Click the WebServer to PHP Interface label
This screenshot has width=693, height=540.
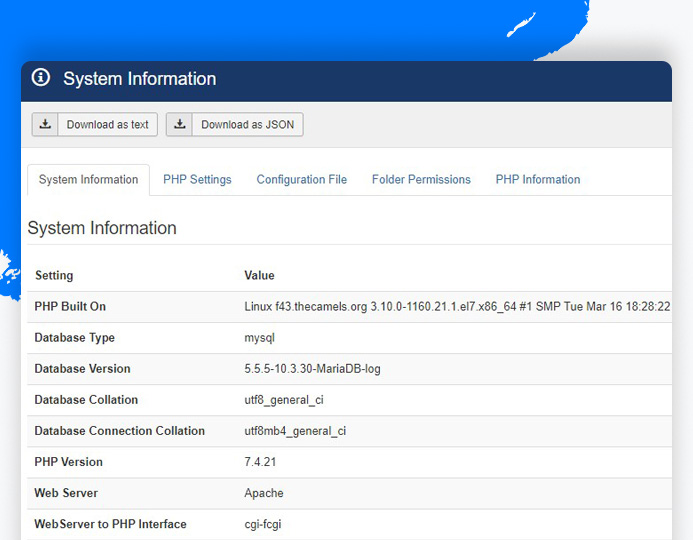(110, 524)
